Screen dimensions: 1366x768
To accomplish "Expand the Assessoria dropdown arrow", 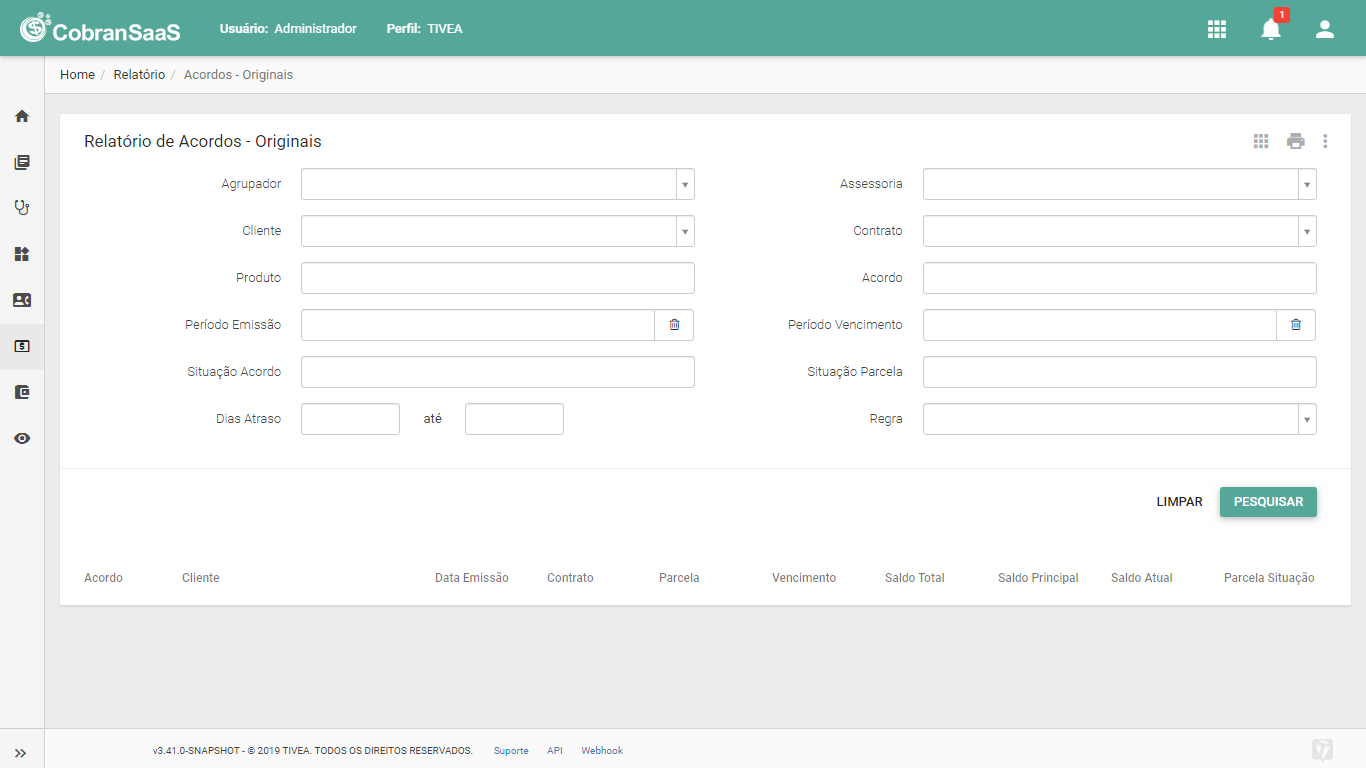I will [1307, 184].
